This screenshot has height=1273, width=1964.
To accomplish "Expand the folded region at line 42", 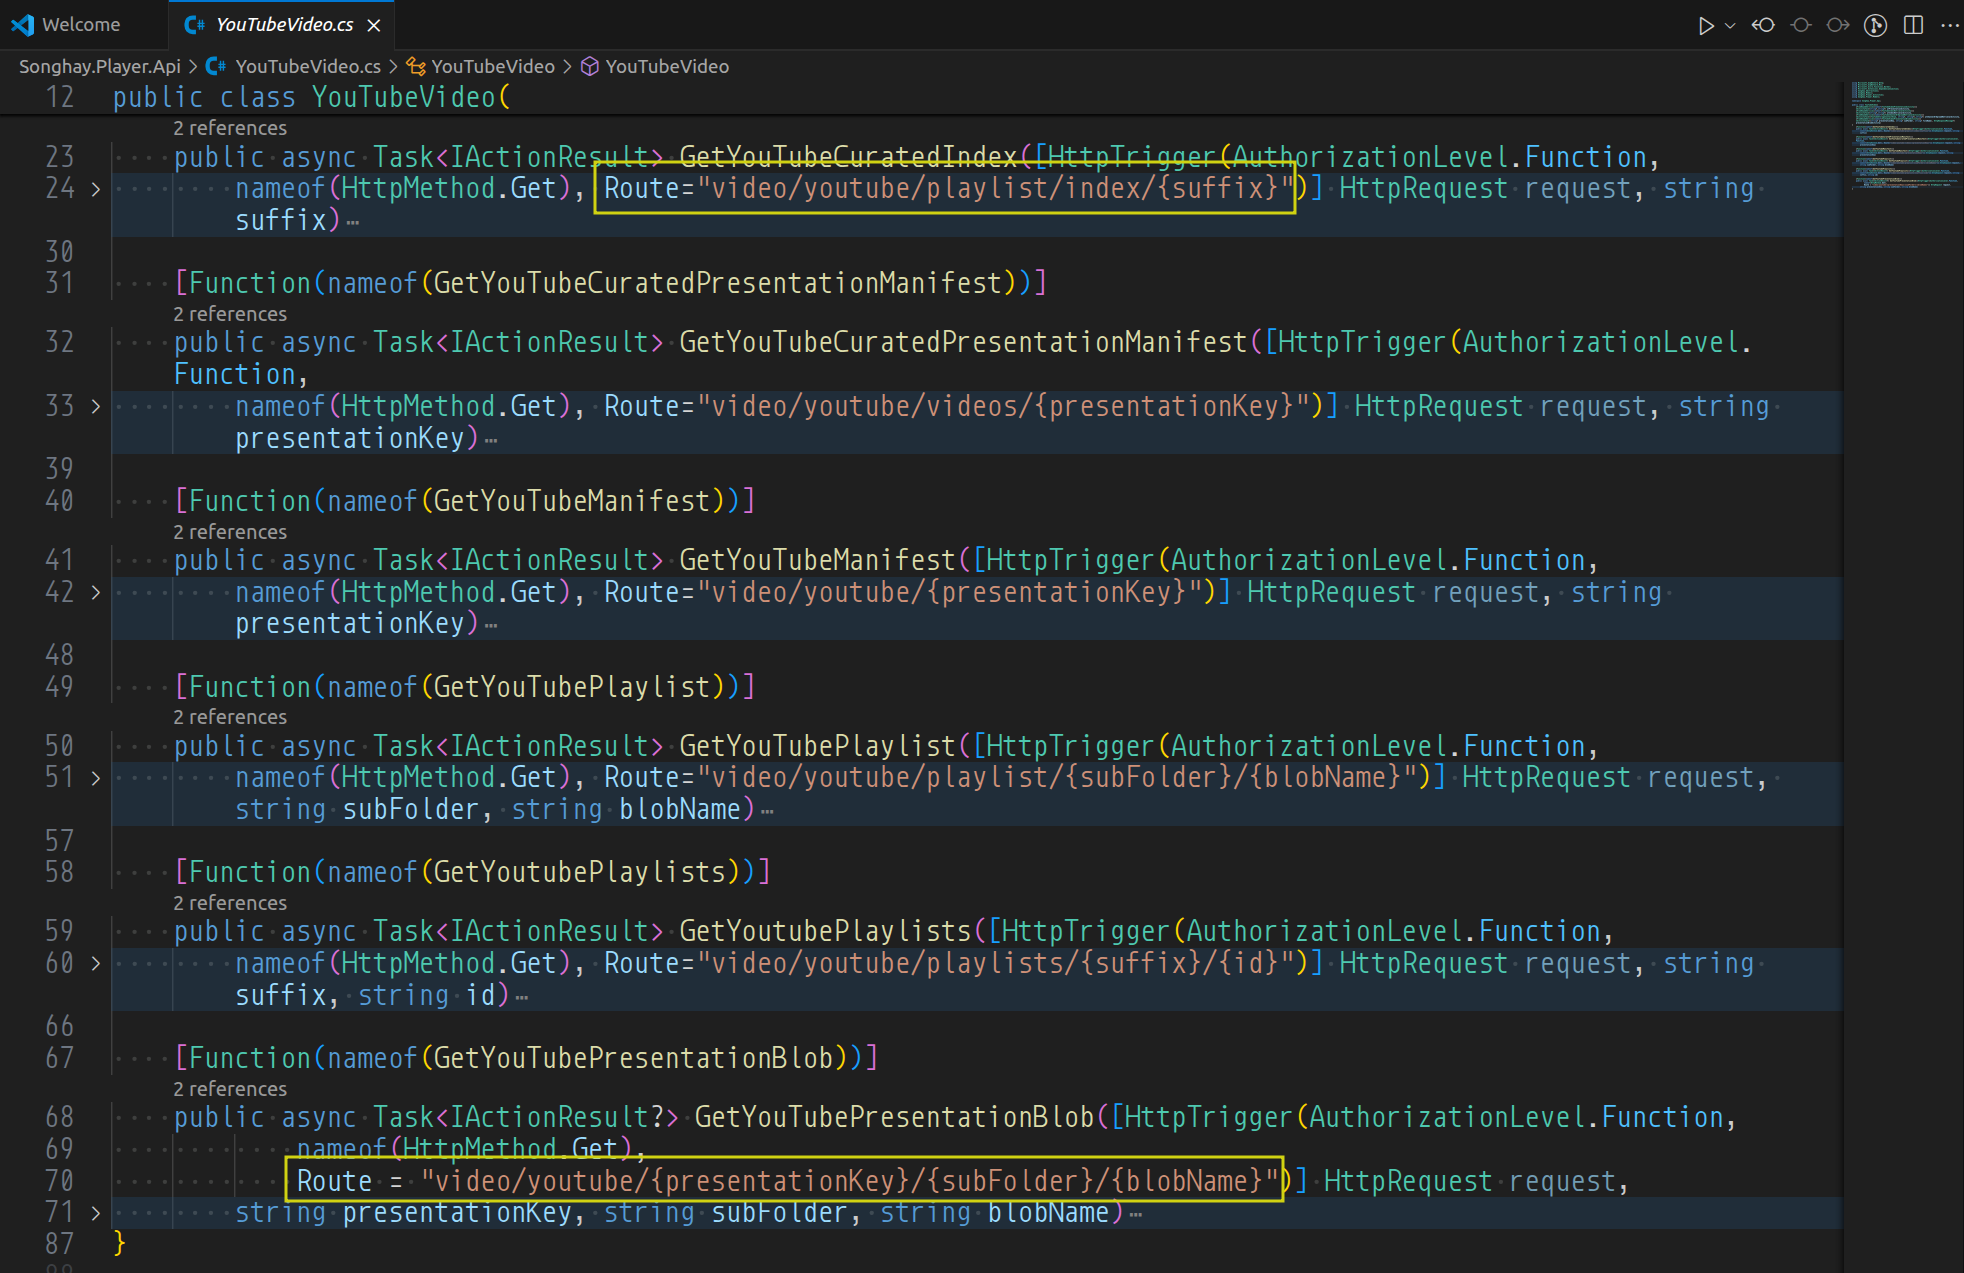I will pos(96,593).
